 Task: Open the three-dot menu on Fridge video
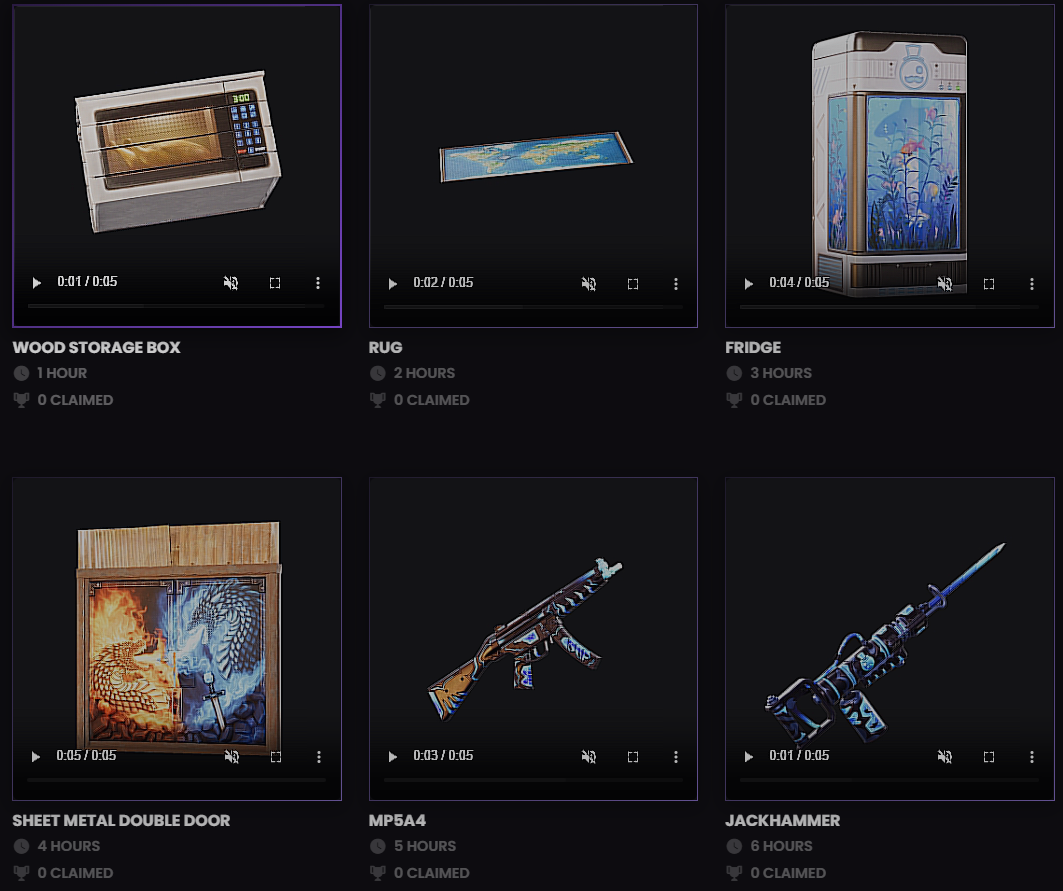pos(1032,283)
